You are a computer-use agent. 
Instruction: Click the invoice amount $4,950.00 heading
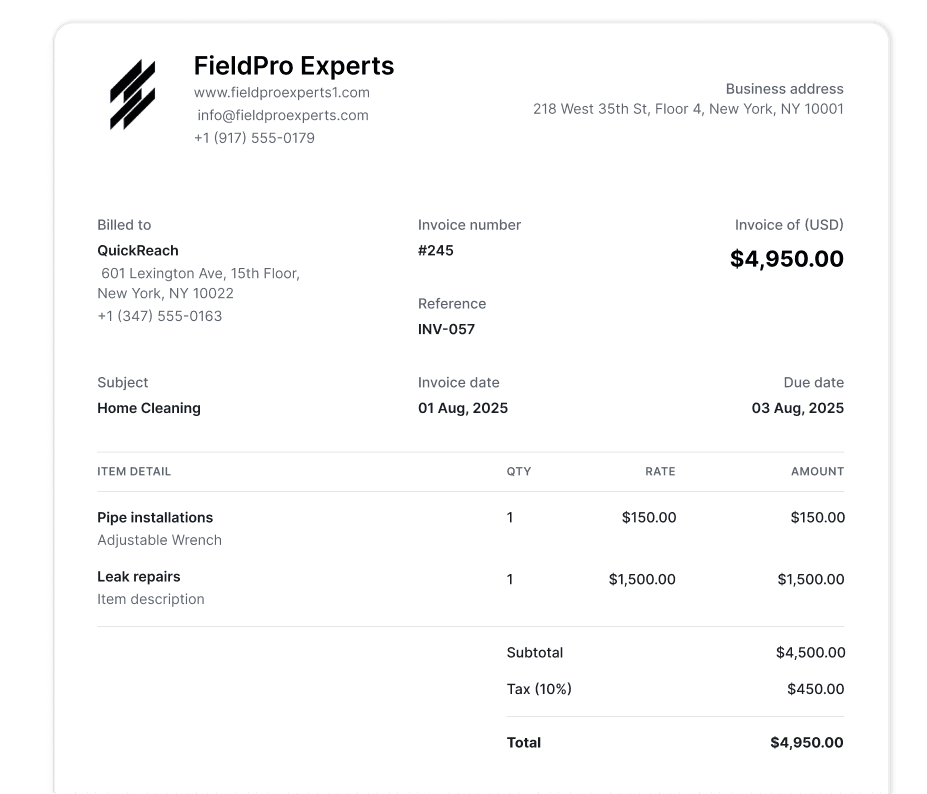(x=786, y=259)
